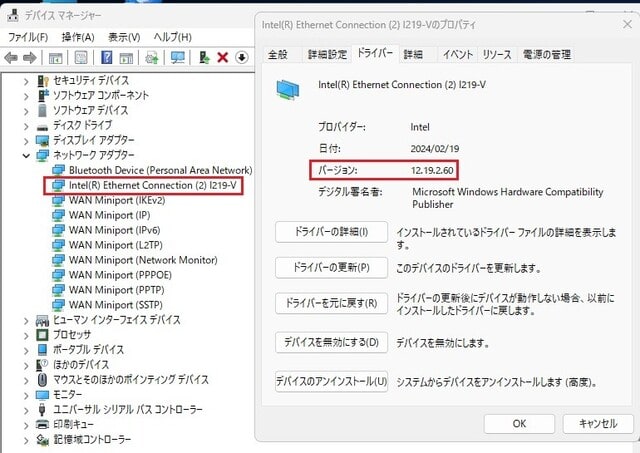This screenshot has height=453, width=640.
Task: Click the driver version value 12.19.2.60
Action: point(432,171)
